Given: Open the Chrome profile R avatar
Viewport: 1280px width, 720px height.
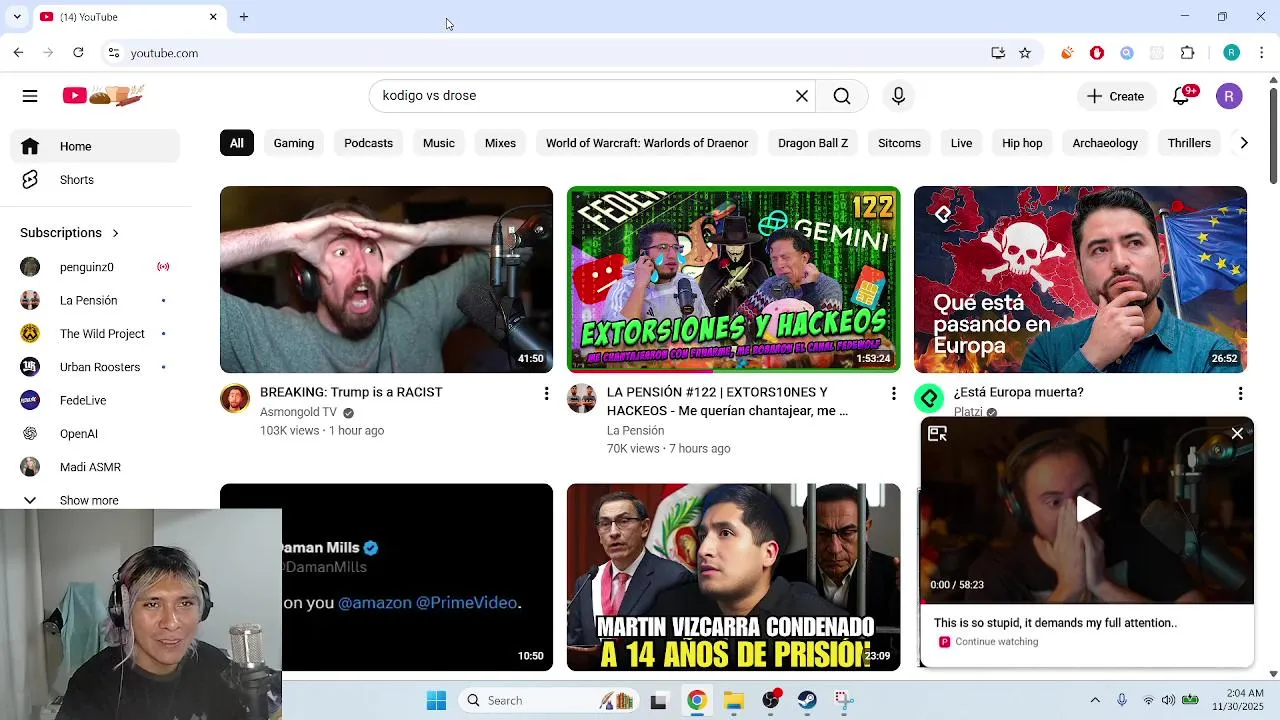Looking at the screenshot, I should click(x=1232, y=53).
